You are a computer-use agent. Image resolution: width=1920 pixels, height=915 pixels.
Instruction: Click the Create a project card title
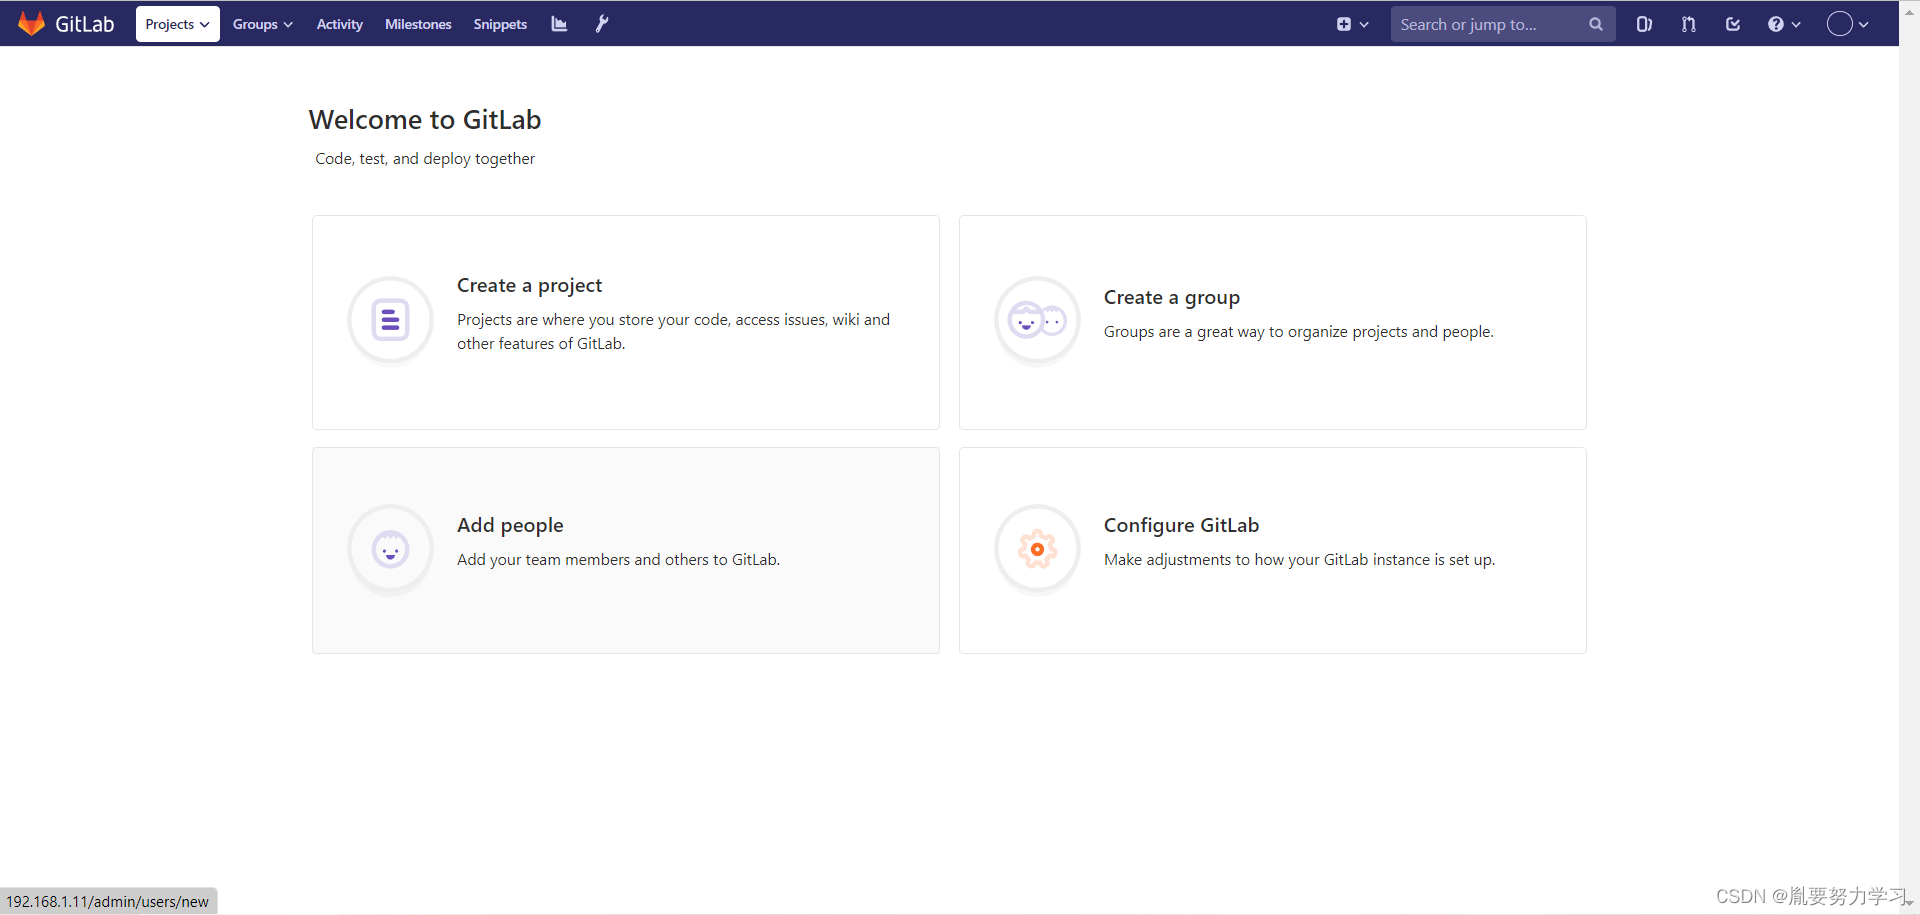click(529, 286)
